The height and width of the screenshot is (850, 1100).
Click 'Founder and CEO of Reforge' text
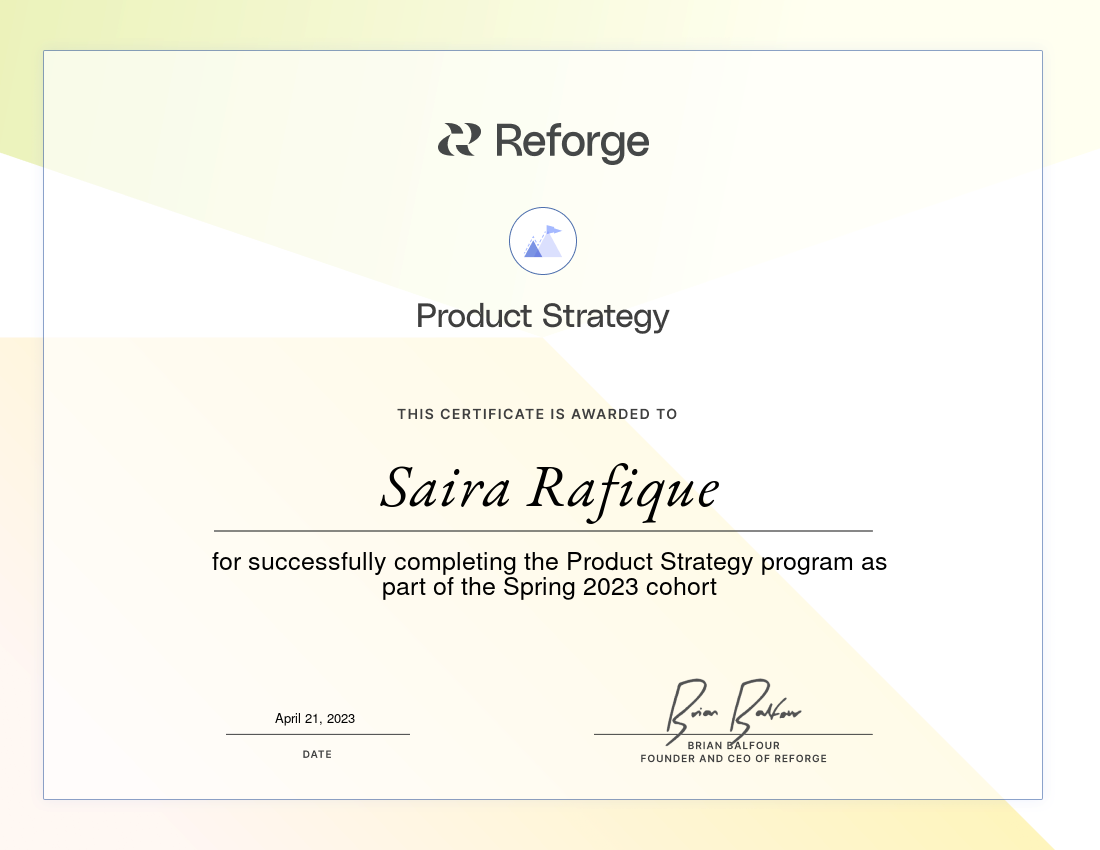pyautogui.click(x=733, y=759)
